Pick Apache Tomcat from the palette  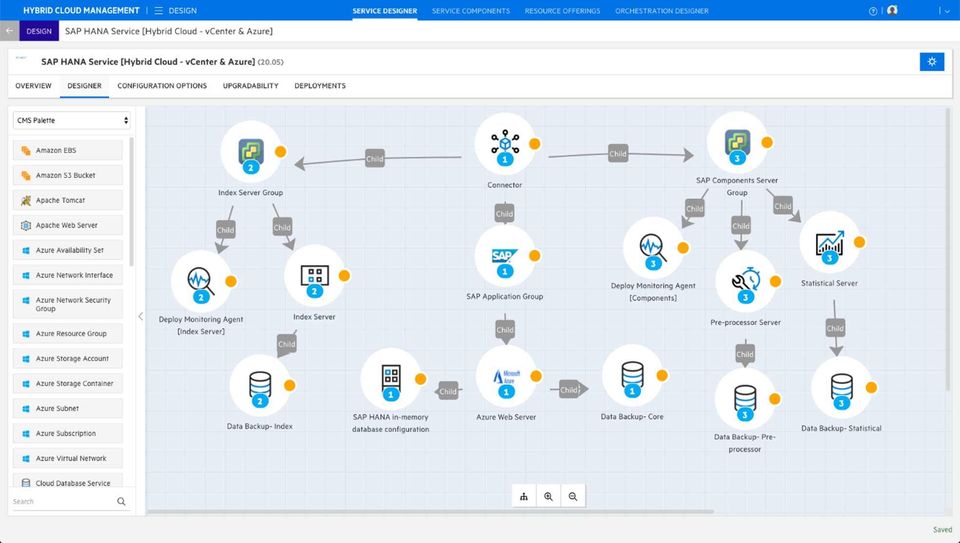point(67,200)
